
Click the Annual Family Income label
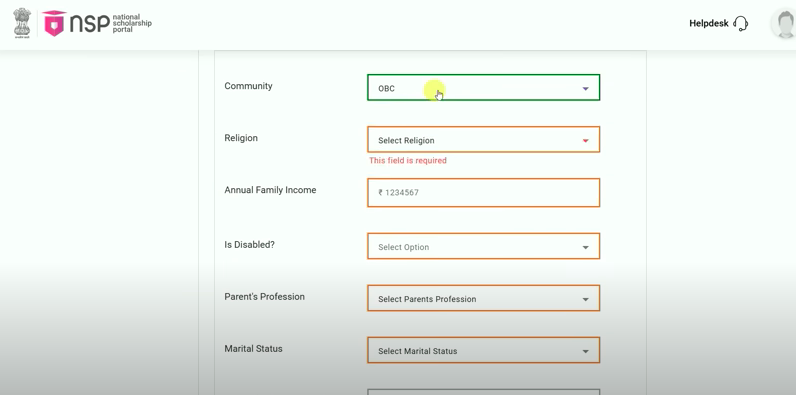click(x=270, y=190)
